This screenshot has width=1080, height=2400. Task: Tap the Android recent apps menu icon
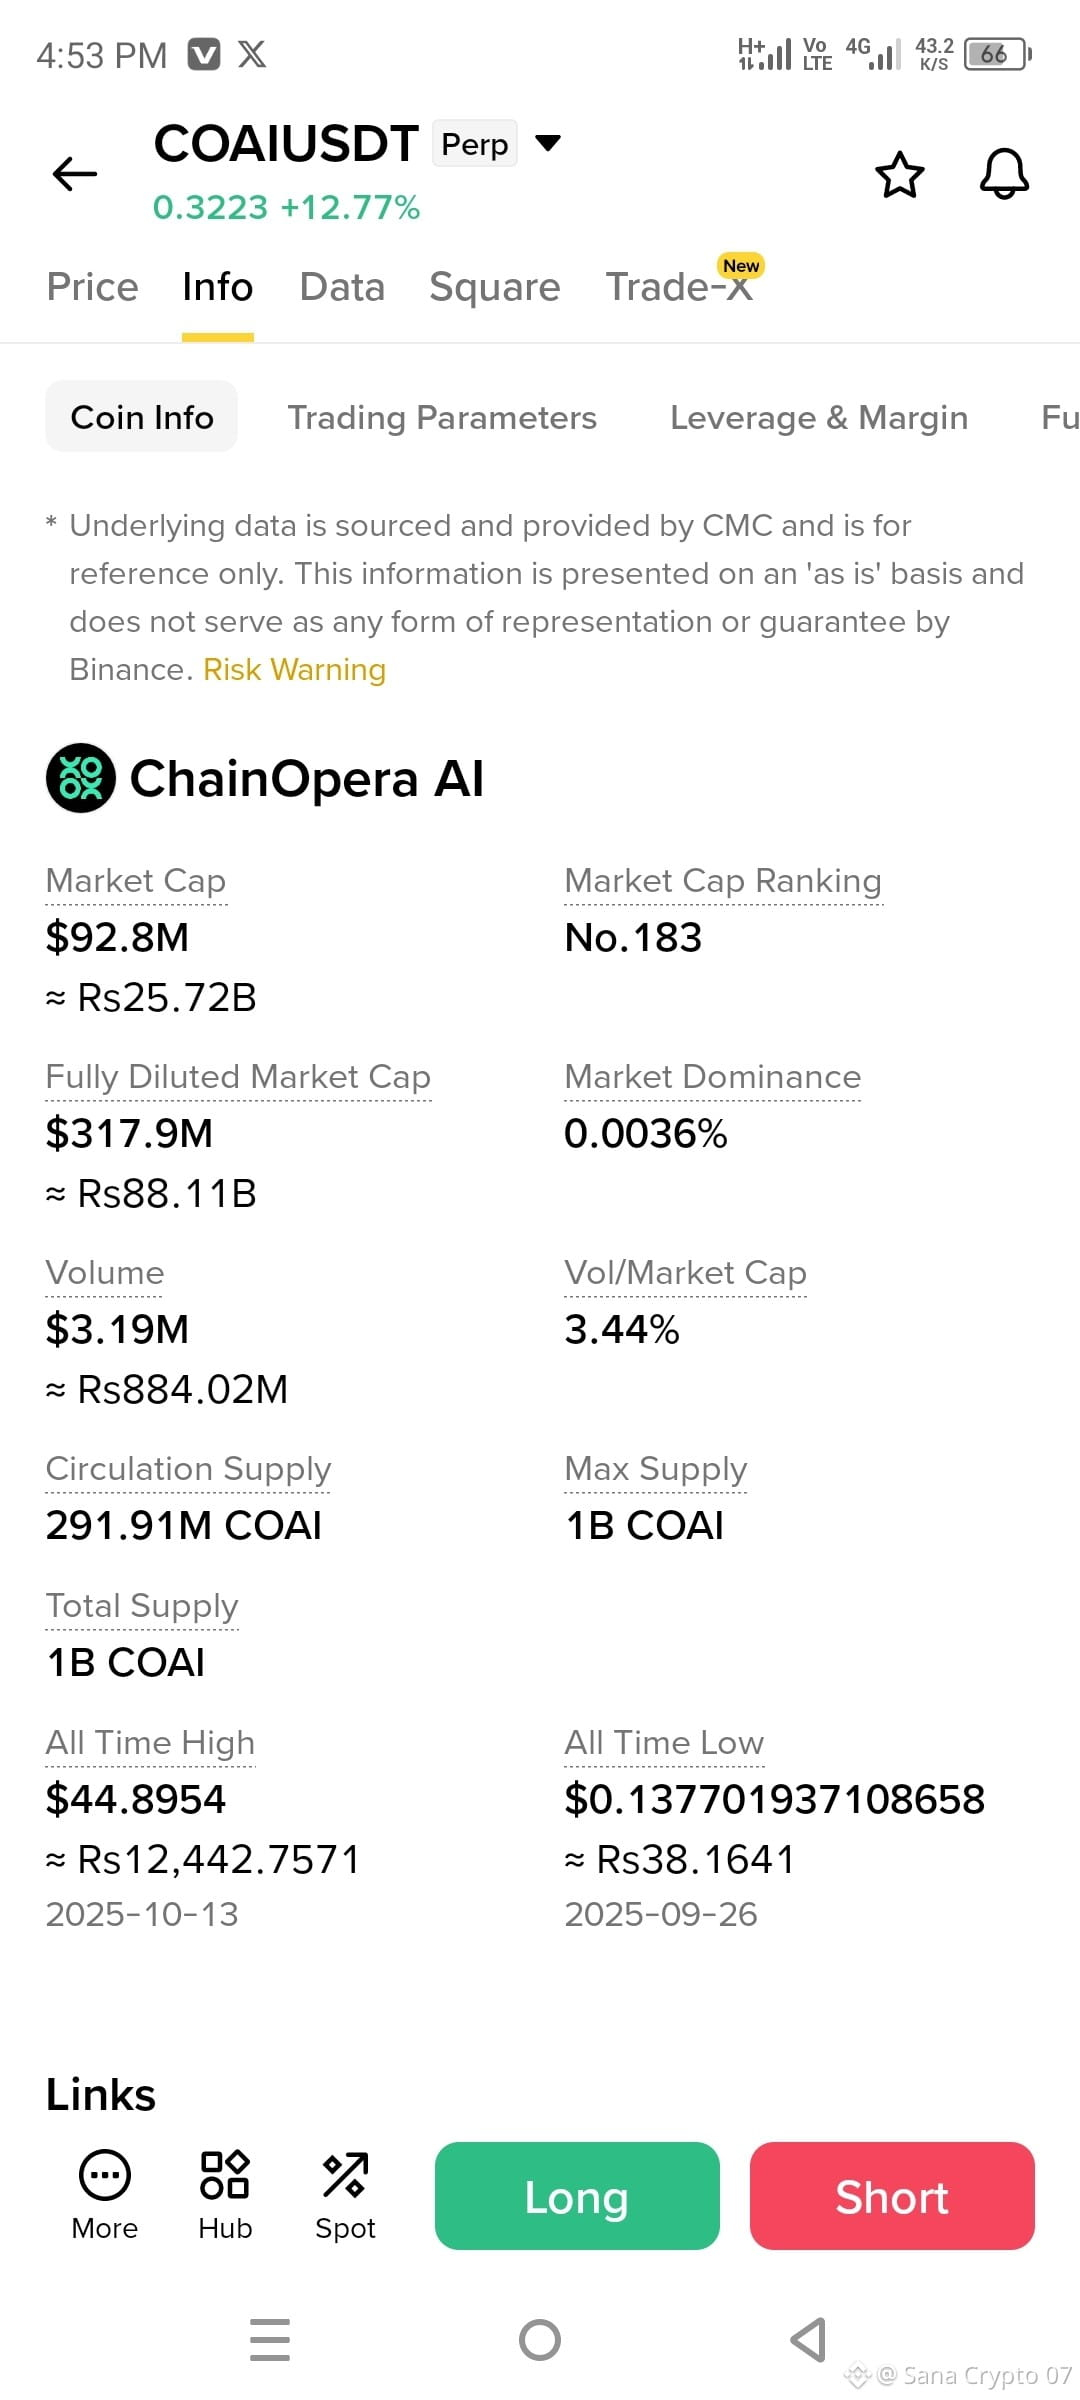[x=270, y=2340]
